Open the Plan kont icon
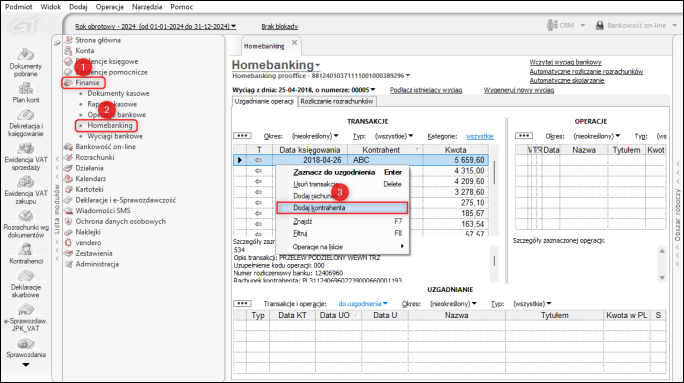The width and height of the screenshot is (684, 383). 25,89
